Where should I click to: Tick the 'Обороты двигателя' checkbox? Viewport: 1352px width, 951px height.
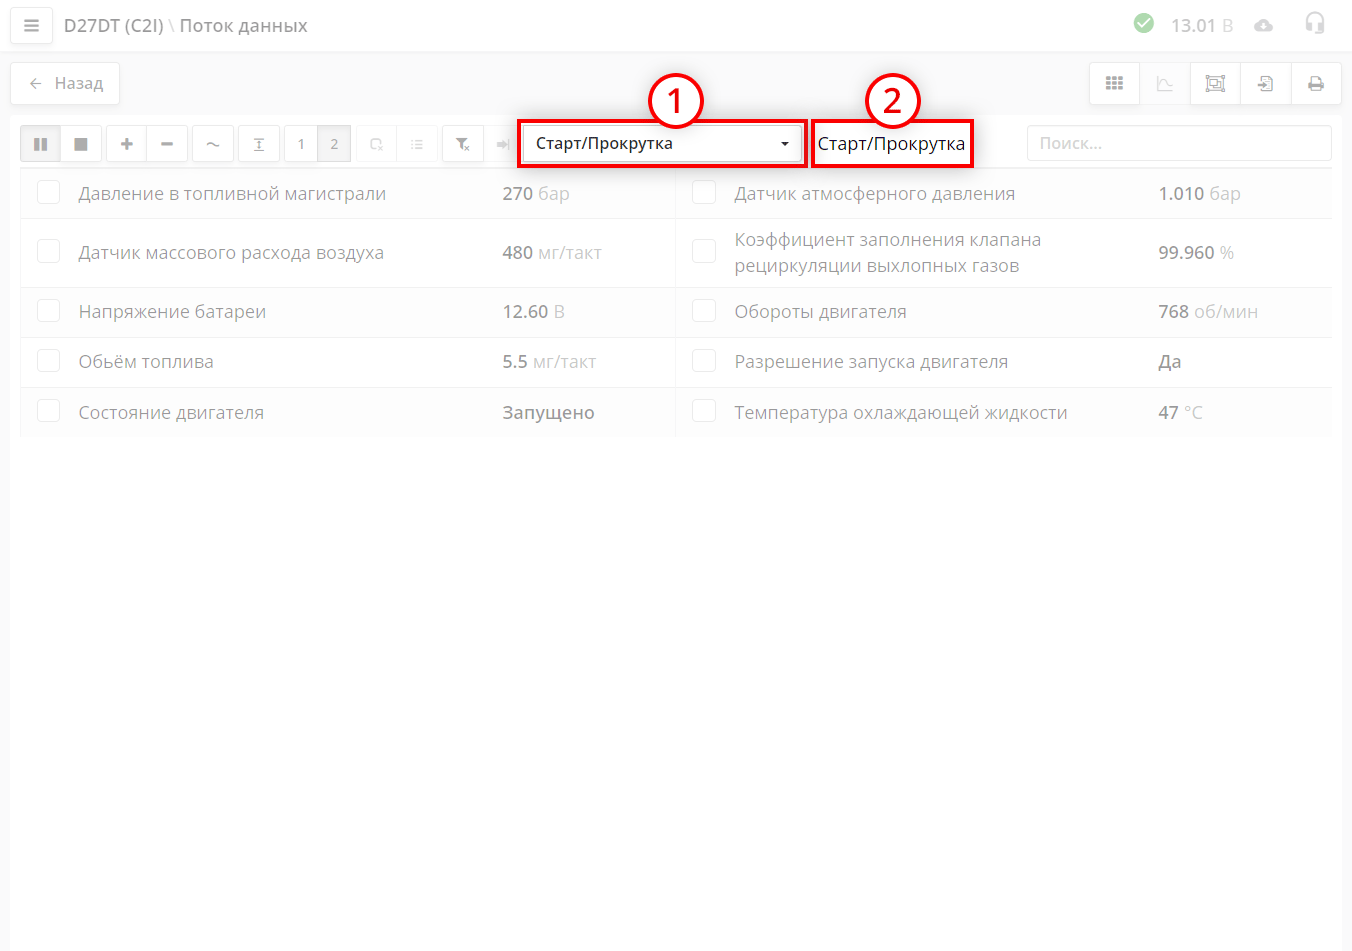point(704,311)
